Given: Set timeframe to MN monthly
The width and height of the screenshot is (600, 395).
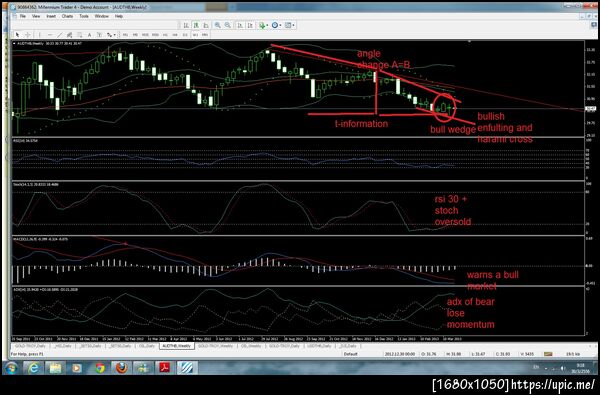Looking at the screenshot, I should pos(205,35).
